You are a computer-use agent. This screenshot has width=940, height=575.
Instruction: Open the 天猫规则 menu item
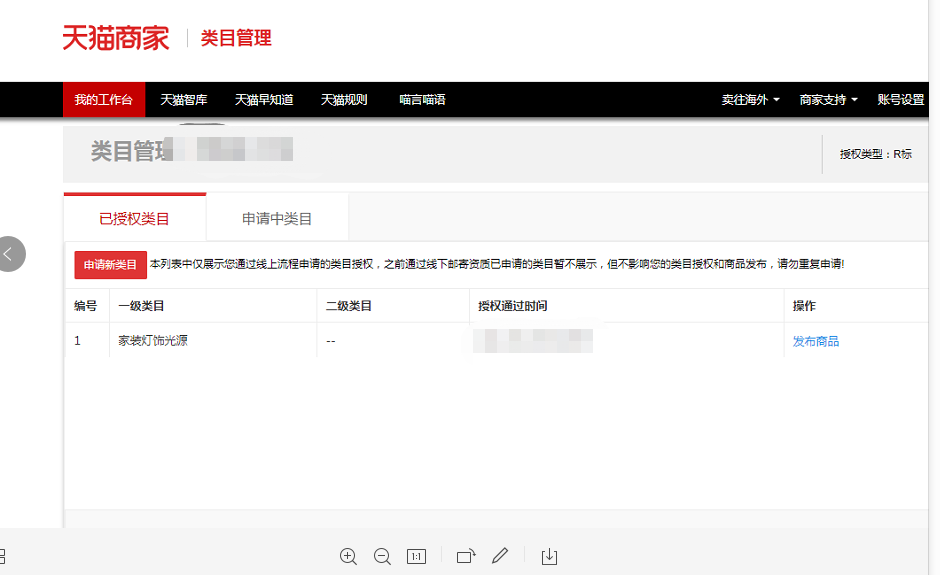pos(344,100)
